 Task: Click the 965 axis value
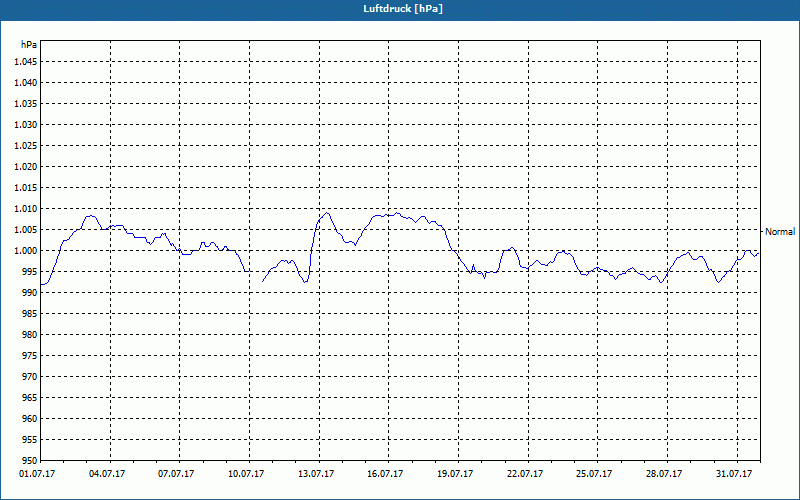click(x=30, y=397)
